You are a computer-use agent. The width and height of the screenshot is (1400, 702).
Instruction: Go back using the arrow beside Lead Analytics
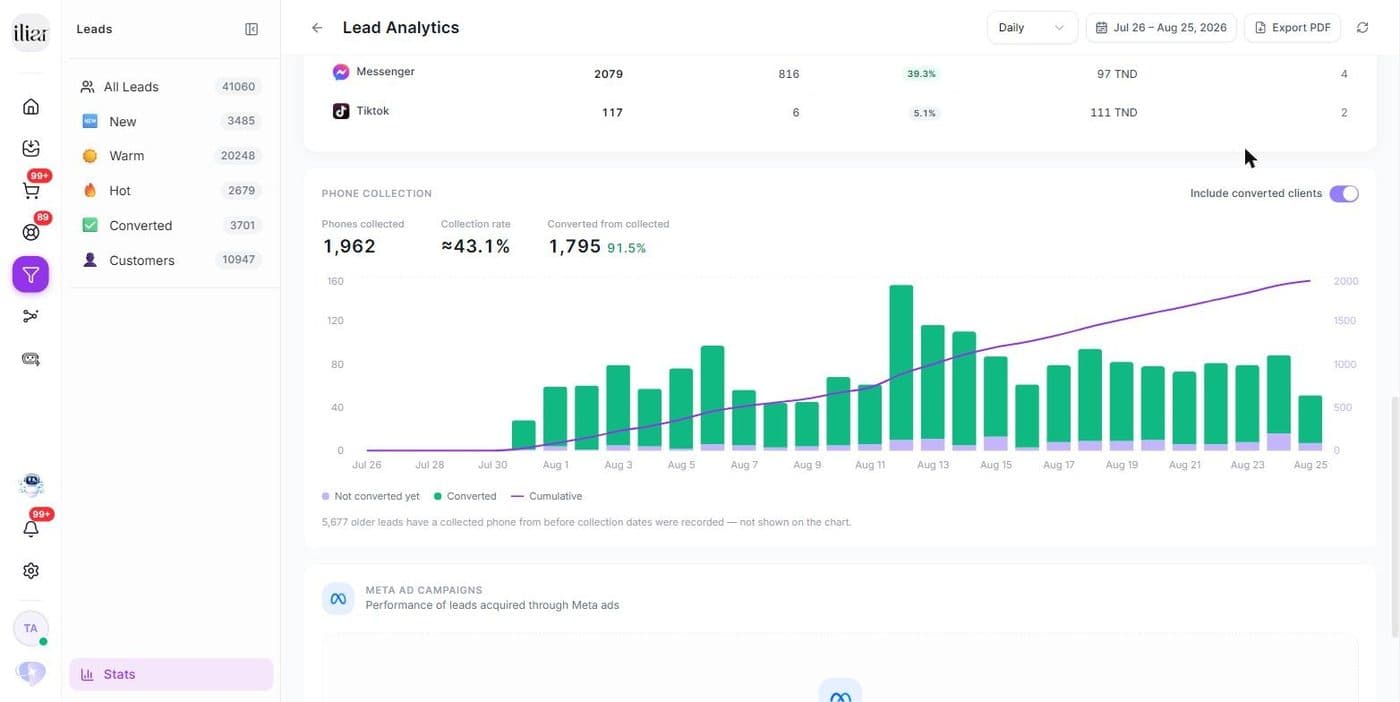pyautogui.click(x=317, y=28)
